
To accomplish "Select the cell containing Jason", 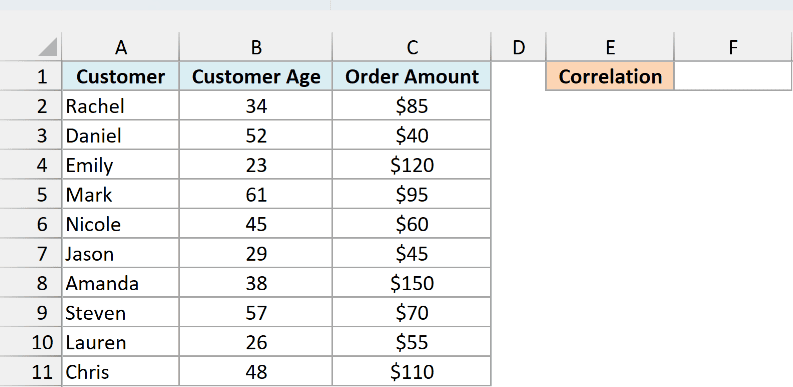I will (120, 253).
